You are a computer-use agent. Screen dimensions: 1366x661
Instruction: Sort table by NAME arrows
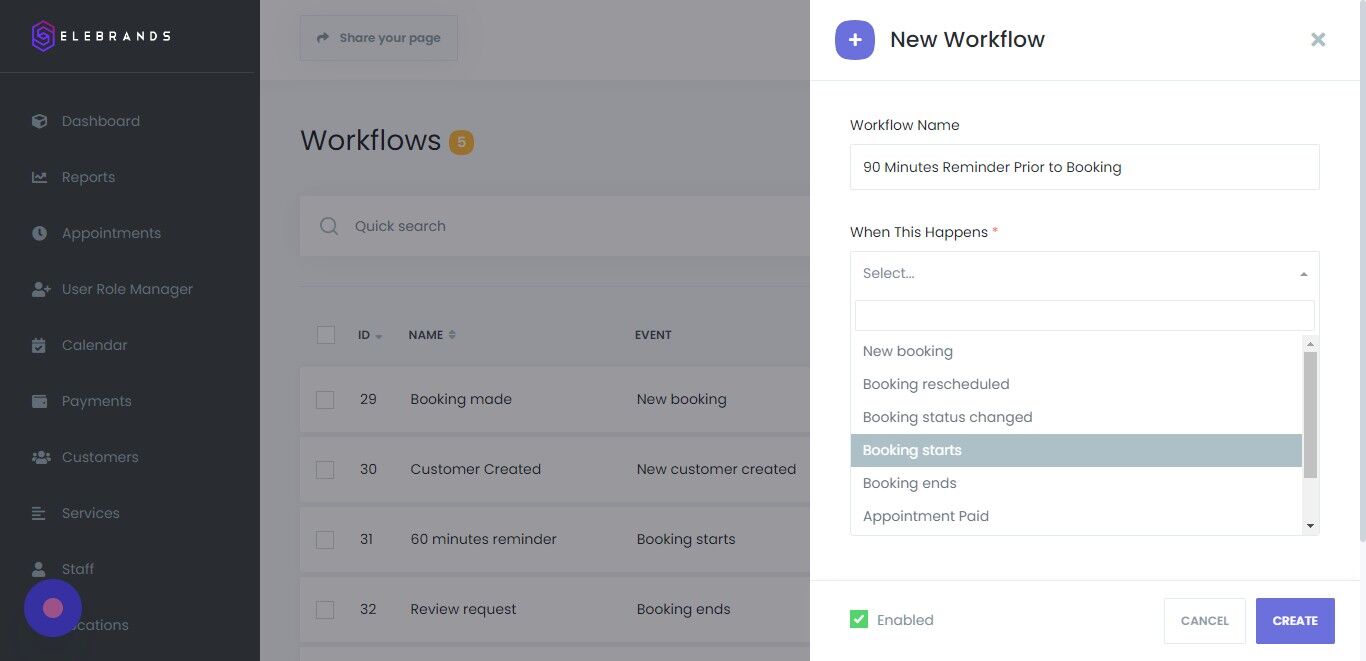coord(452,335)
